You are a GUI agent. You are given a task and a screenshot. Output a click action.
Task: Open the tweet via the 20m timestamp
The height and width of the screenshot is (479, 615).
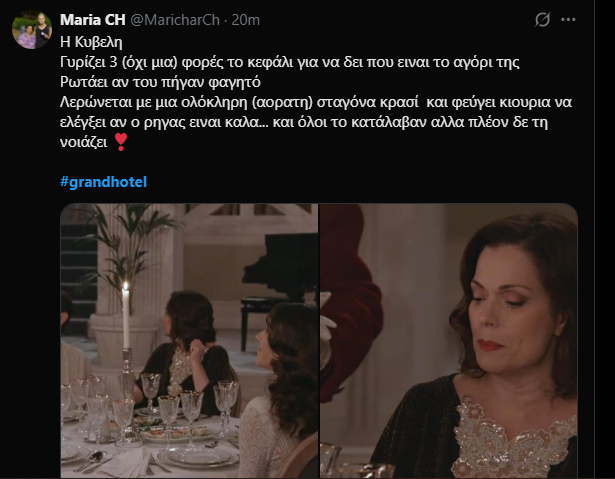tap(246, 20)
